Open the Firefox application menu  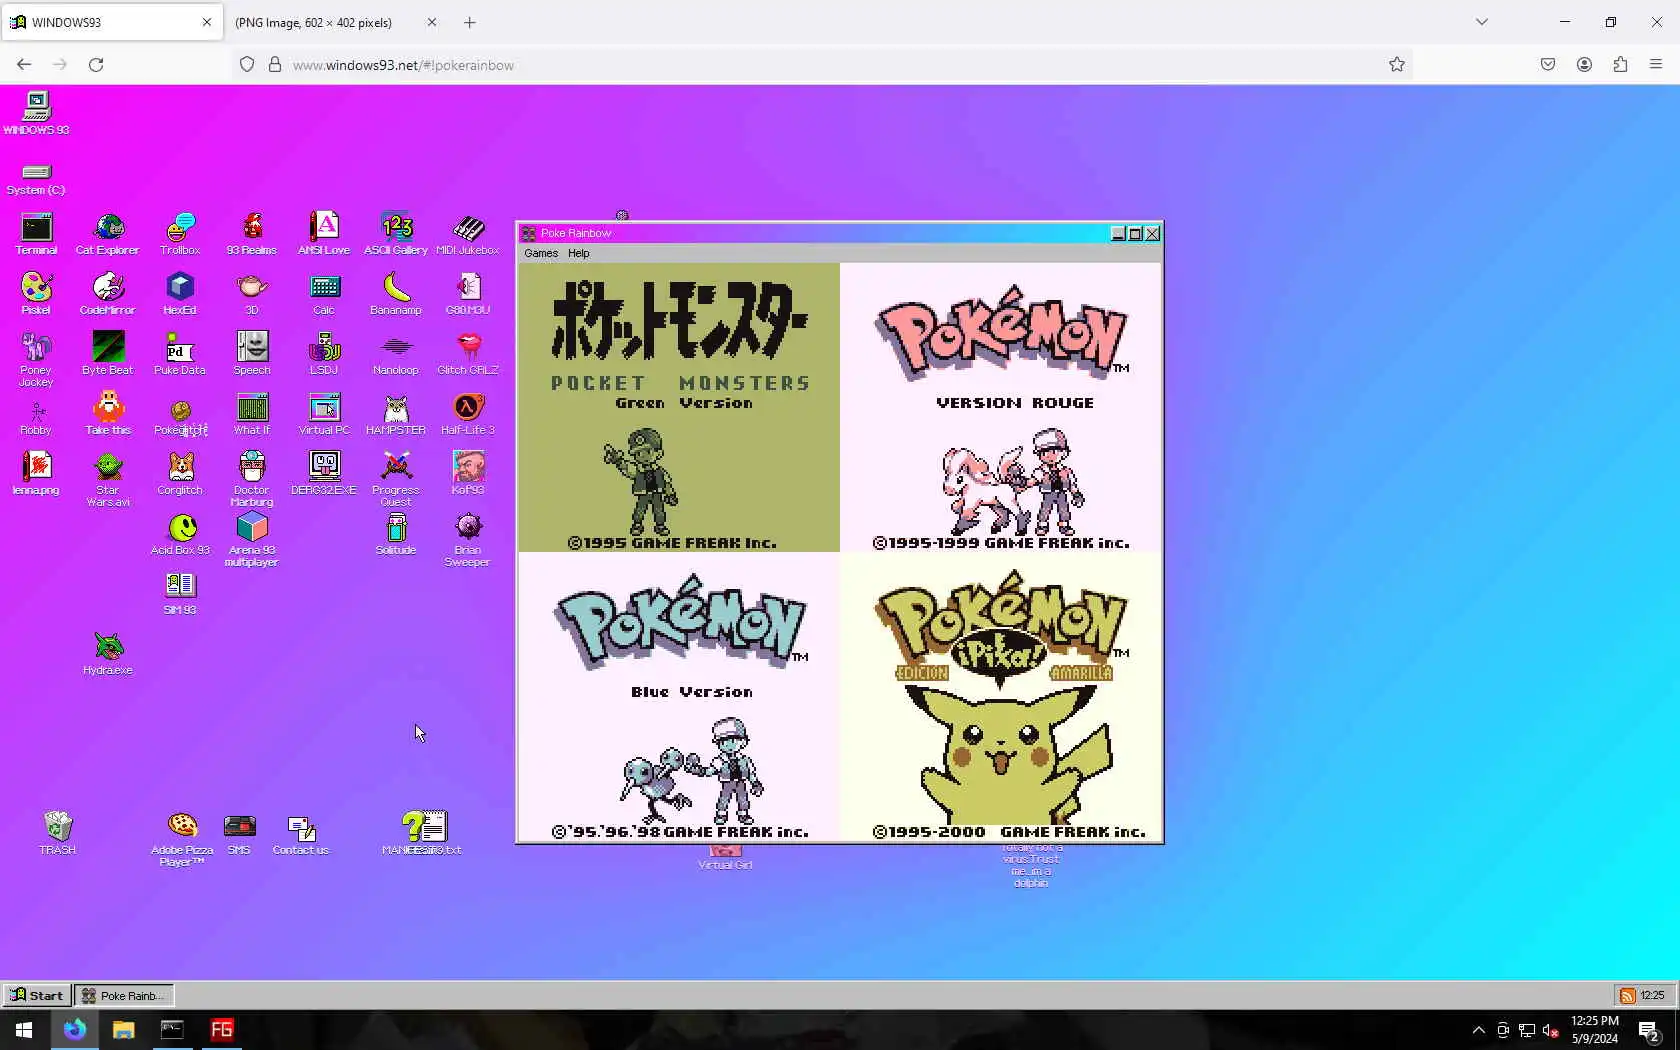[x=1656, y=65]
